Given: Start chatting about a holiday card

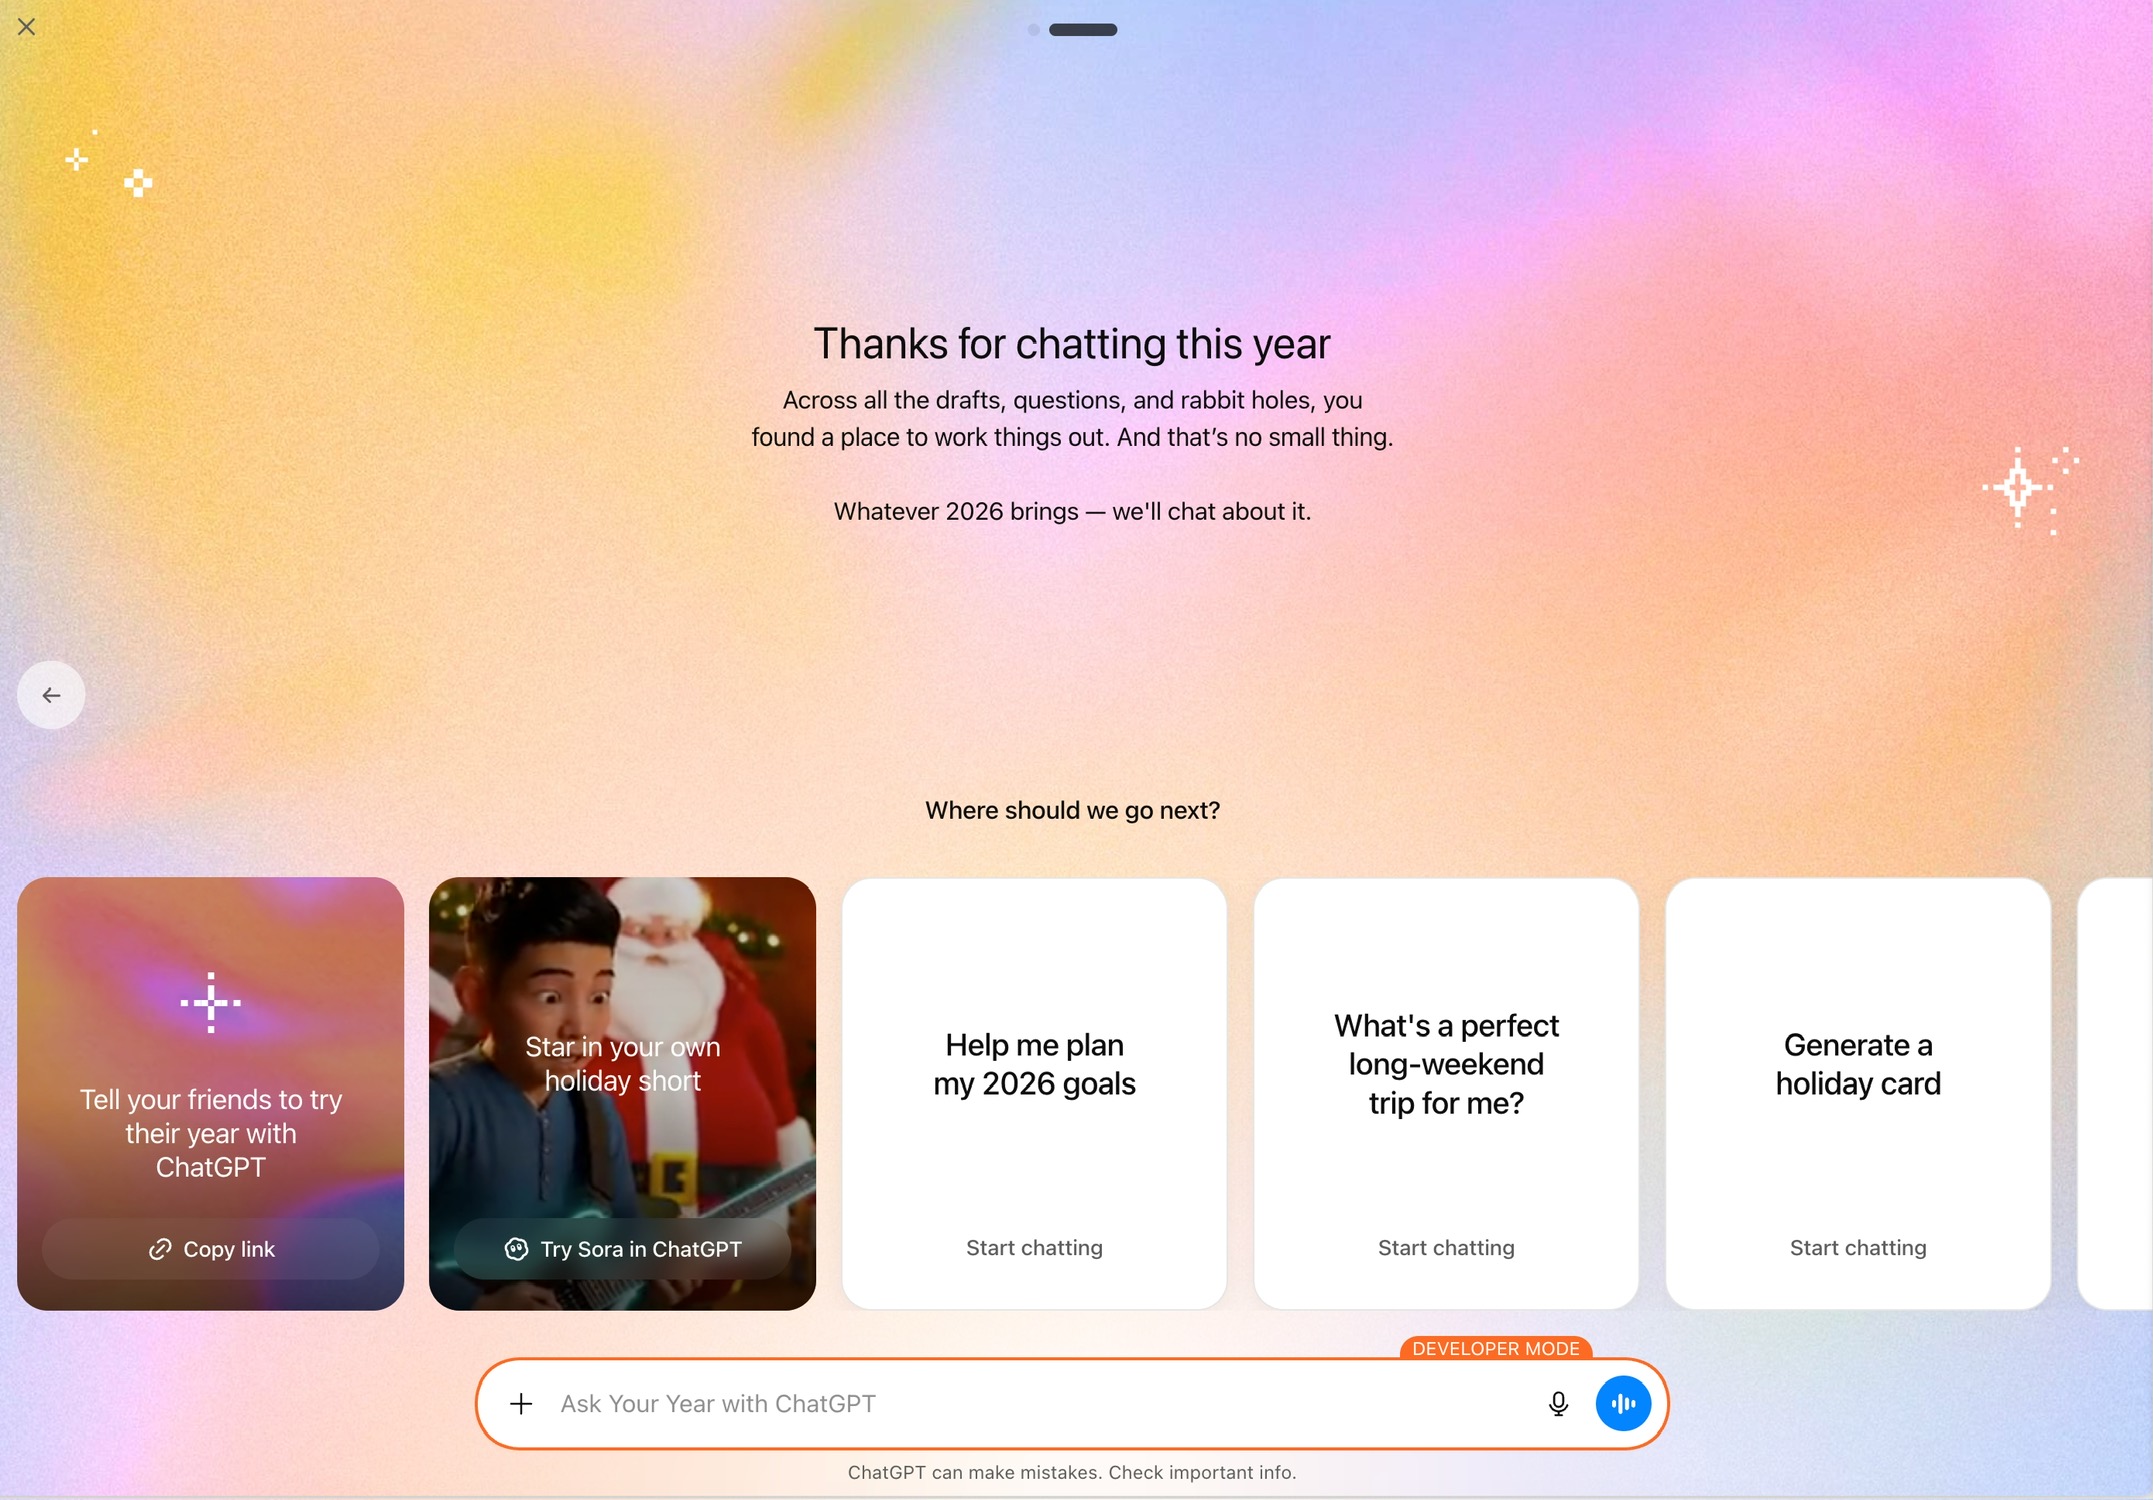Looking at the screenshot, I should [x=1859, y=1248].
